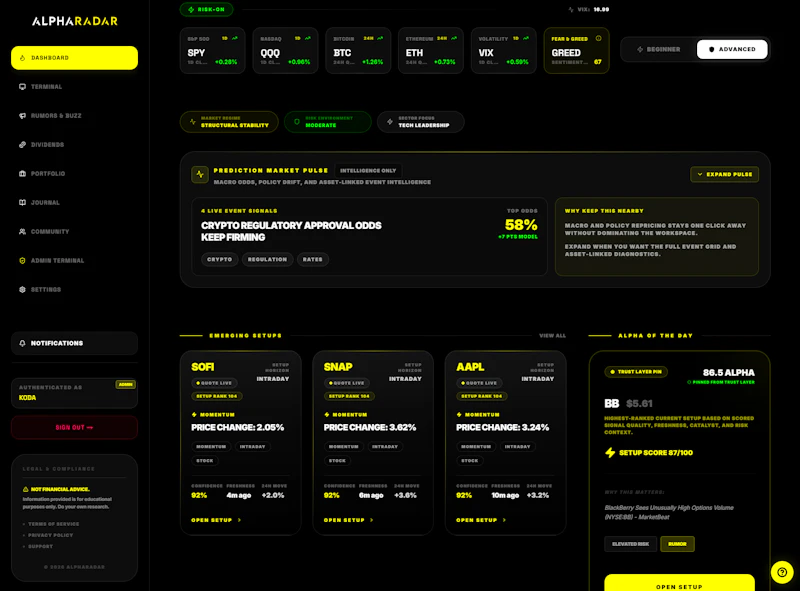Click the Fear & Greed info icon
Viewport: 800px width, 591px height.
pos(598,38)
